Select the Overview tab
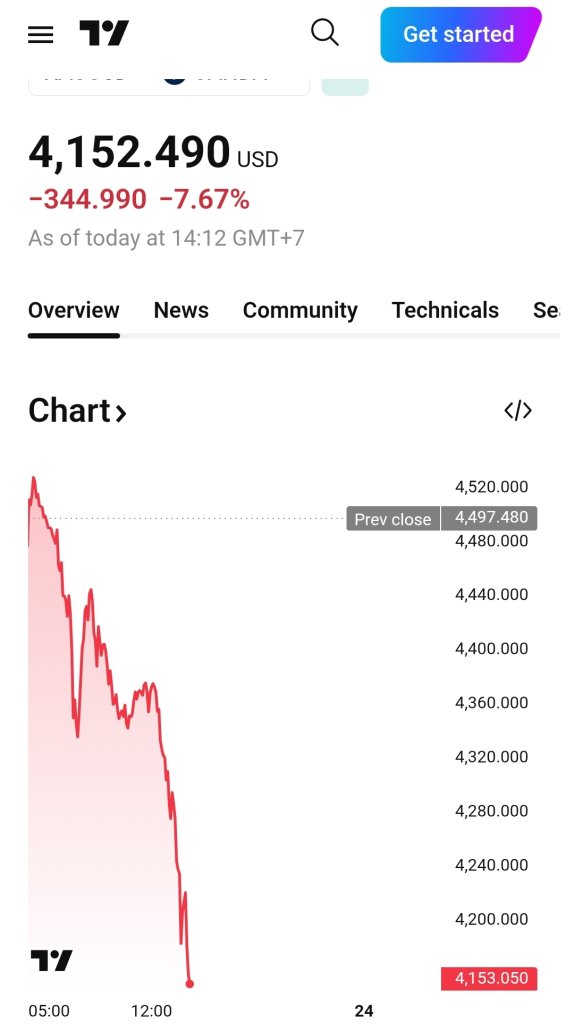The width and height of the screenshot is (574, 1024). 74,310
